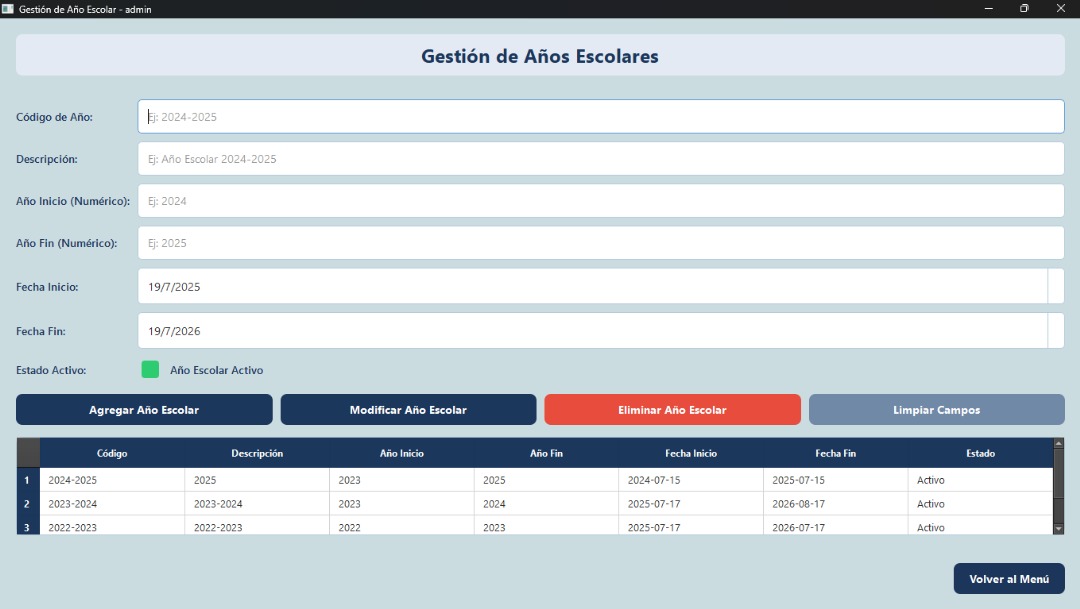Select the 2023-2024 code cell

112,504
